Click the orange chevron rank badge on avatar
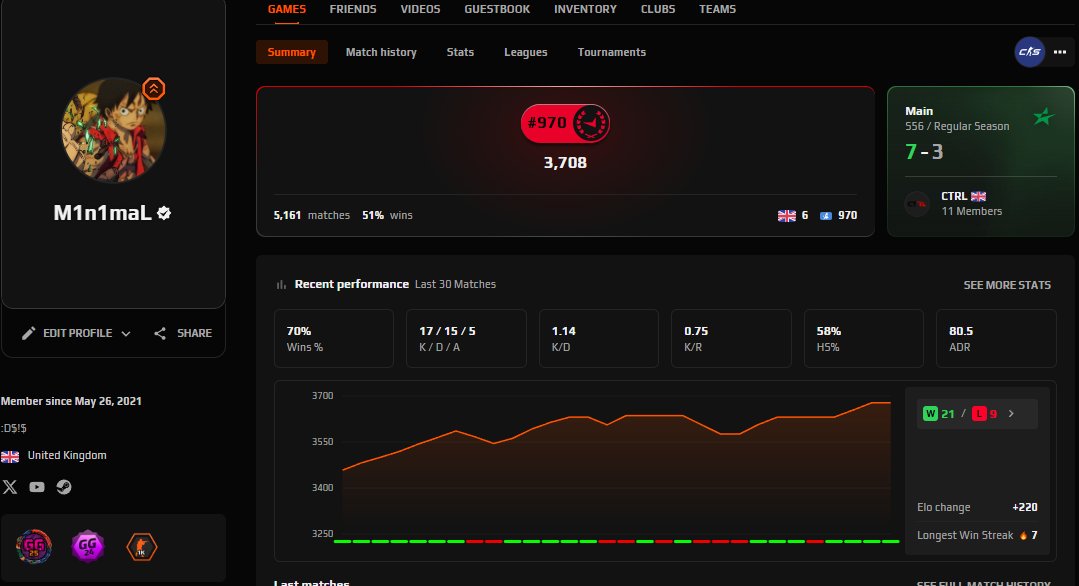The image size is (1079, 586). tap(153, 89)
